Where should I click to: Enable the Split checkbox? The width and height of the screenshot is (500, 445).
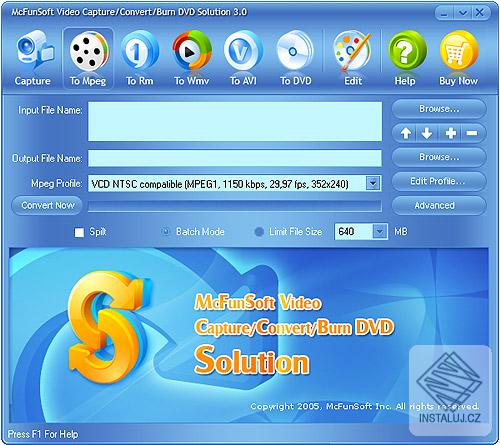point(79,232)
